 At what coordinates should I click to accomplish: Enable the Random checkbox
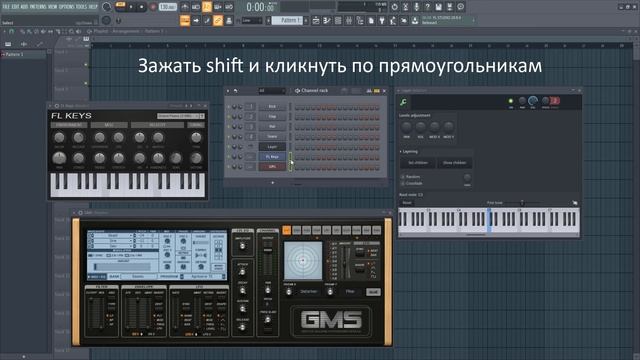(x=402, y=177)
